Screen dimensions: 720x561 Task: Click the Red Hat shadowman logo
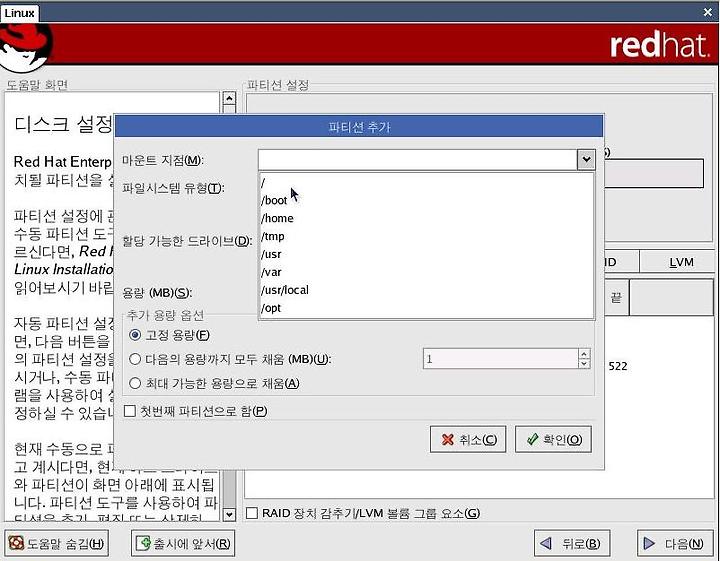coord(26,46)
